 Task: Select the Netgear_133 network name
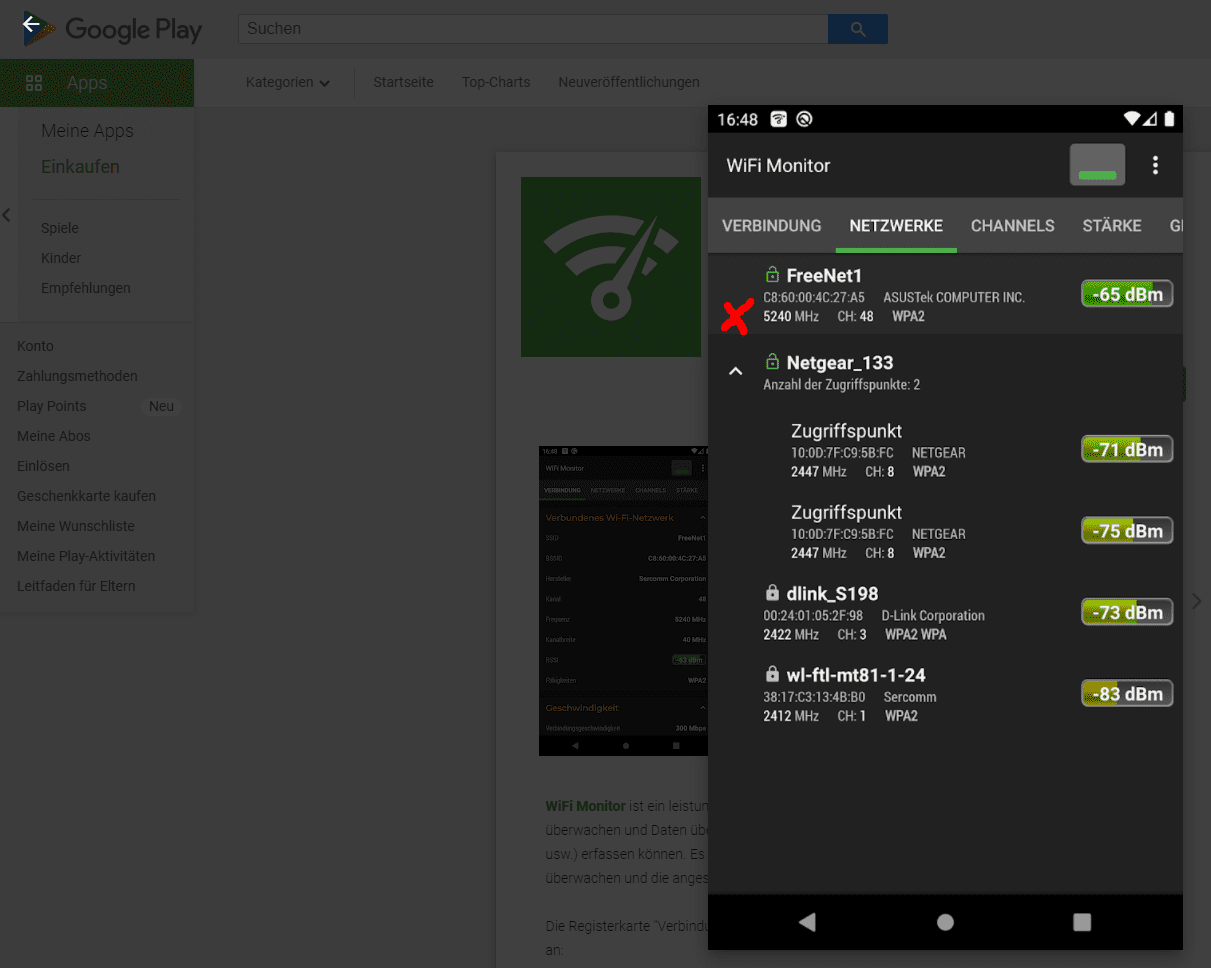(x=840, y=362)
